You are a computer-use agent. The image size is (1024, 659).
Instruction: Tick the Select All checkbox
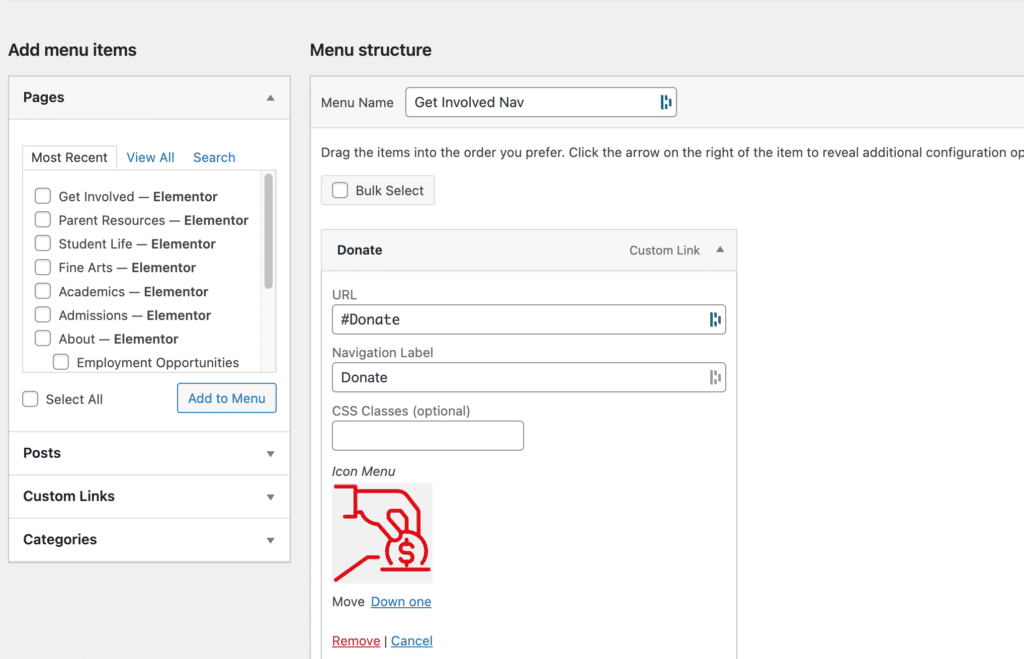click(x=31, y=399)
